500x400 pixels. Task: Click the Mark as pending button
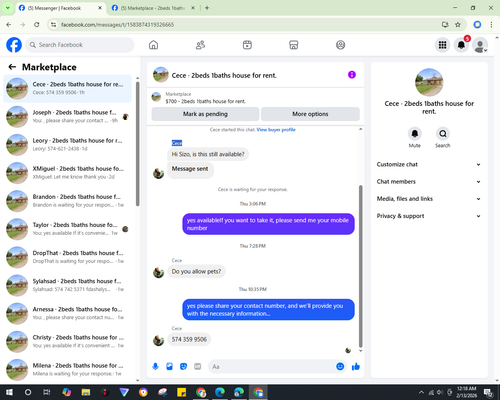205,114
